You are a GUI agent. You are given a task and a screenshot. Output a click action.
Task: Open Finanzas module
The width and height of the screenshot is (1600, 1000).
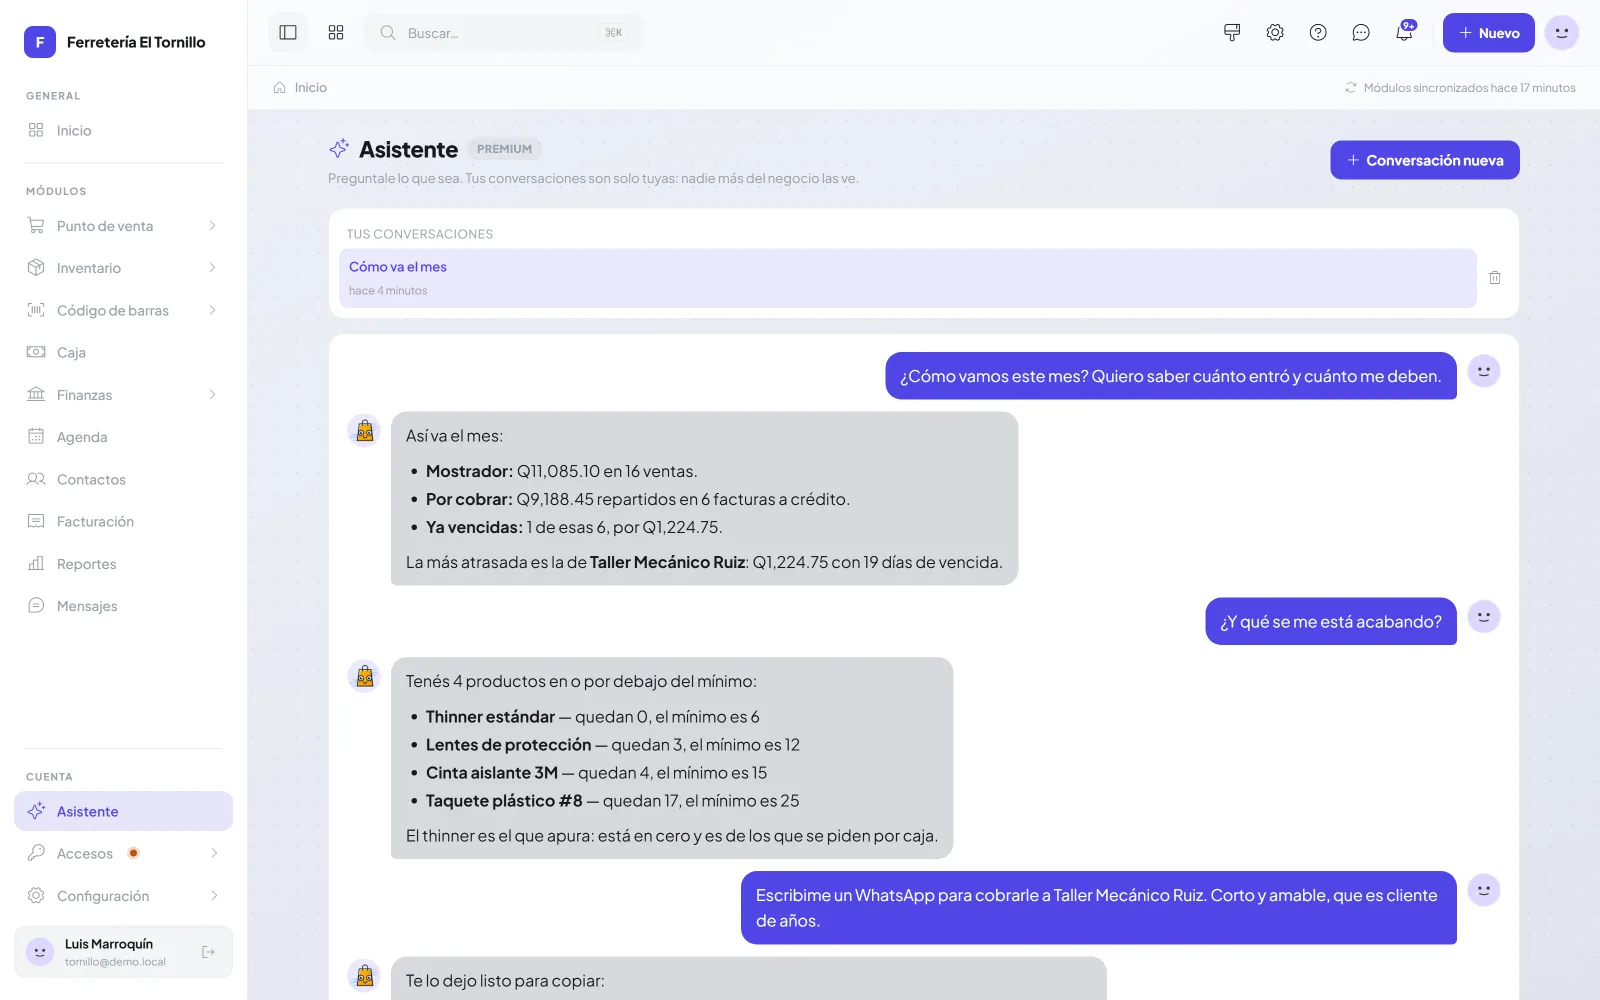[124, 395]
